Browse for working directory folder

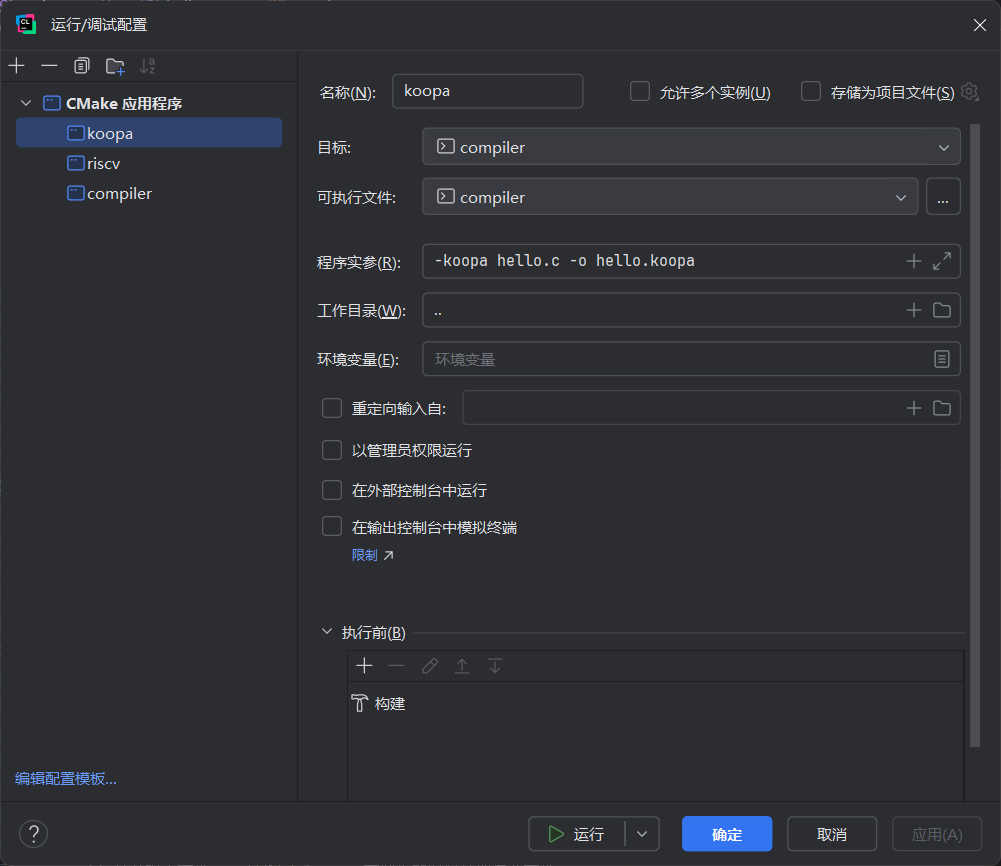click(941, 310)
